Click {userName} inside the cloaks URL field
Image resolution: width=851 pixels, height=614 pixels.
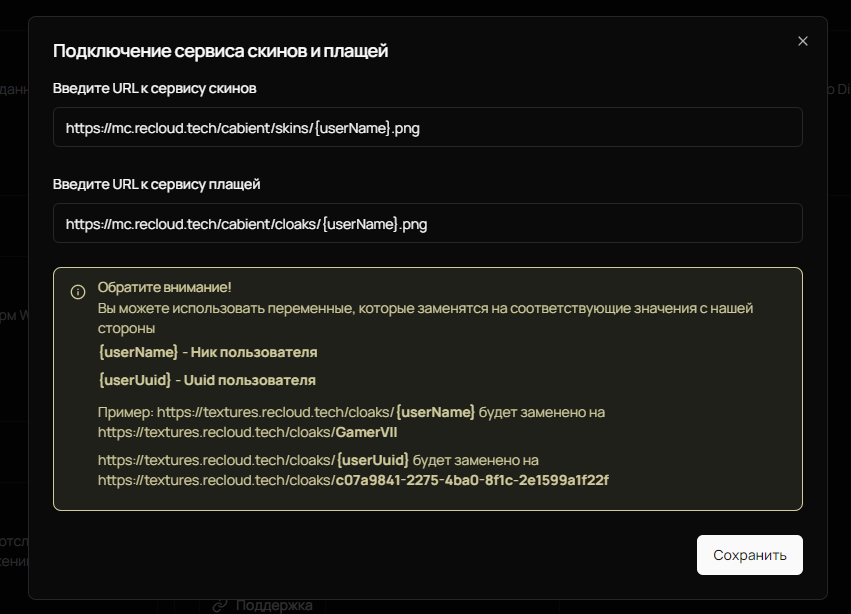(358, 224)
